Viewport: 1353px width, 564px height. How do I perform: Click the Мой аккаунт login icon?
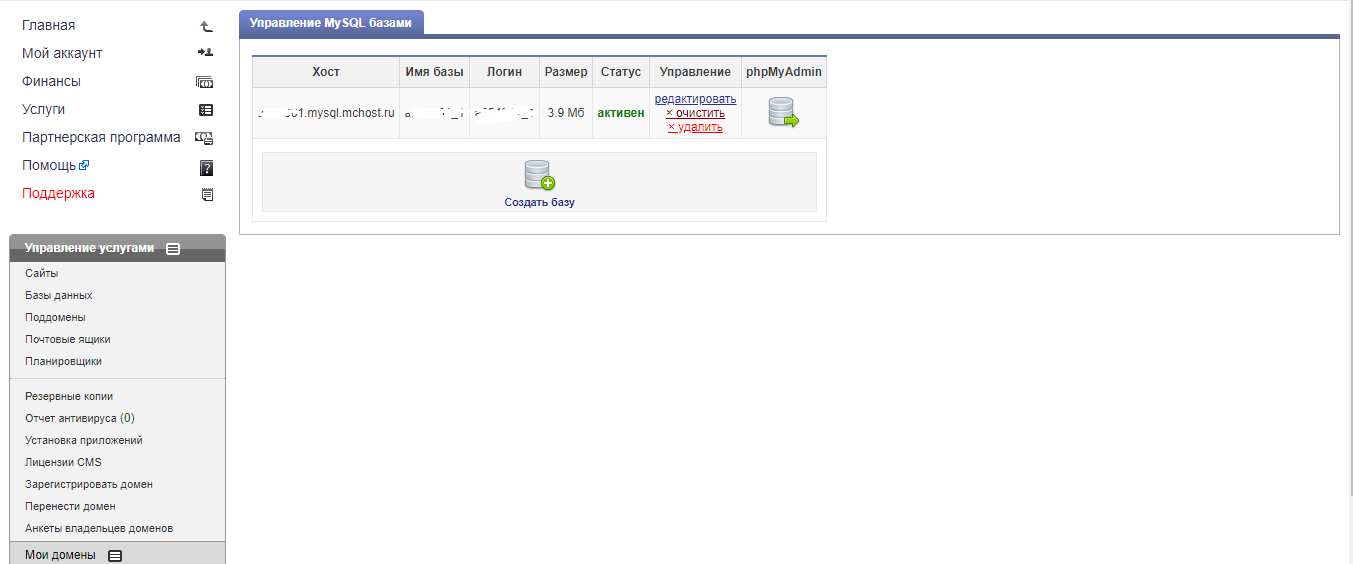pos(206,53)
